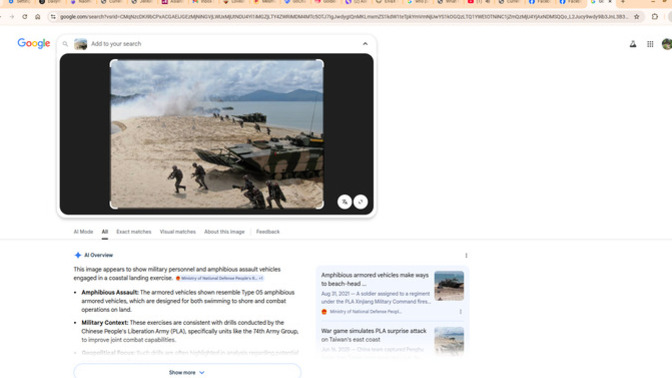
Task: Go to the browser home page
Action: click(x=38, y=17)
